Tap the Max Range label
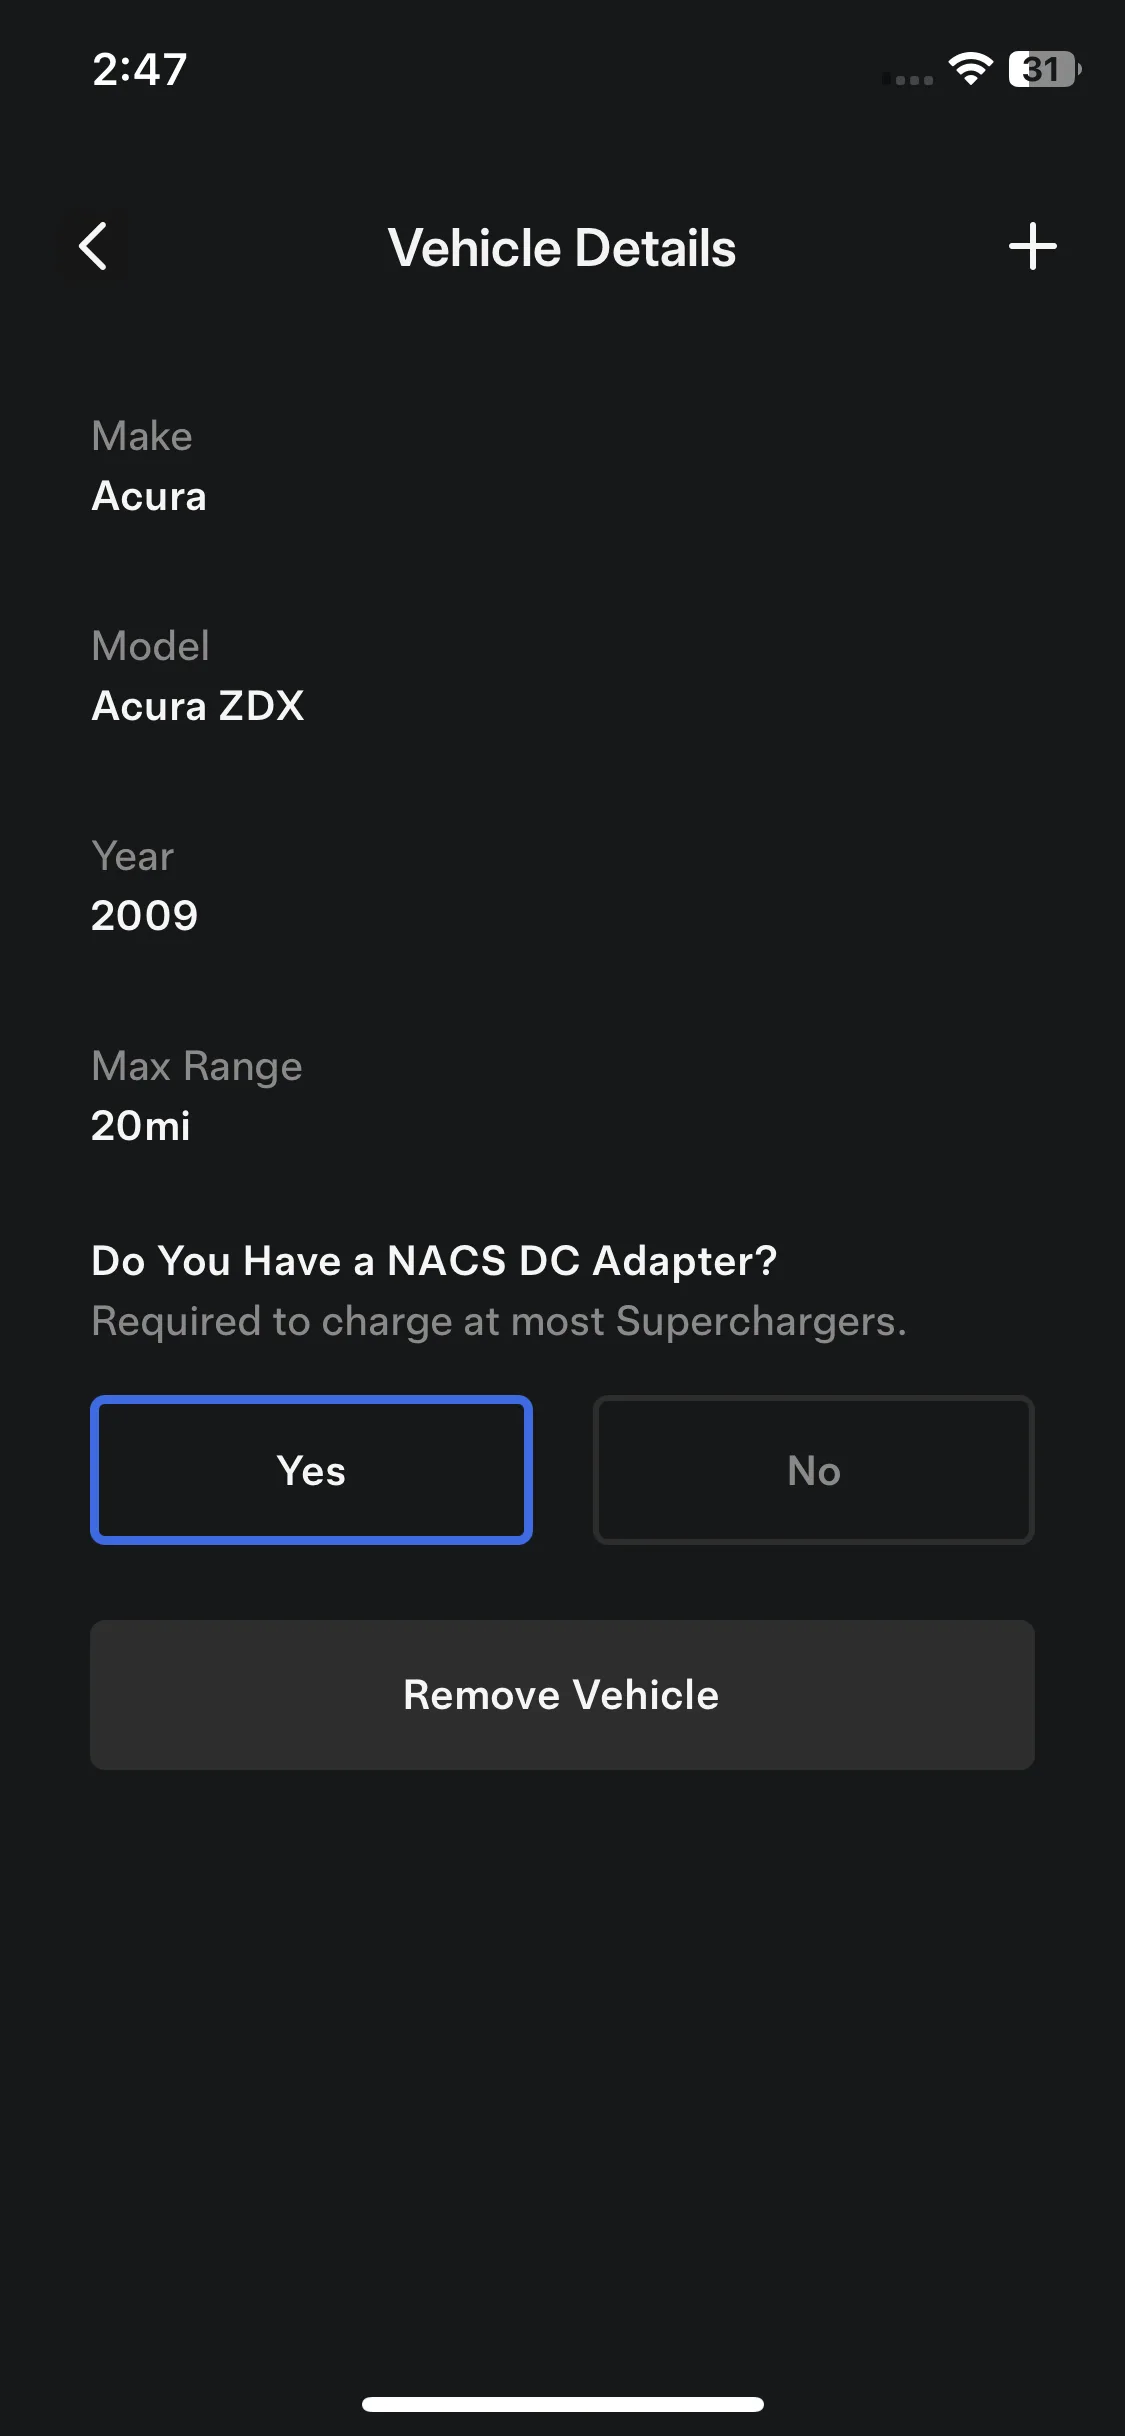 pos(197,1067)
